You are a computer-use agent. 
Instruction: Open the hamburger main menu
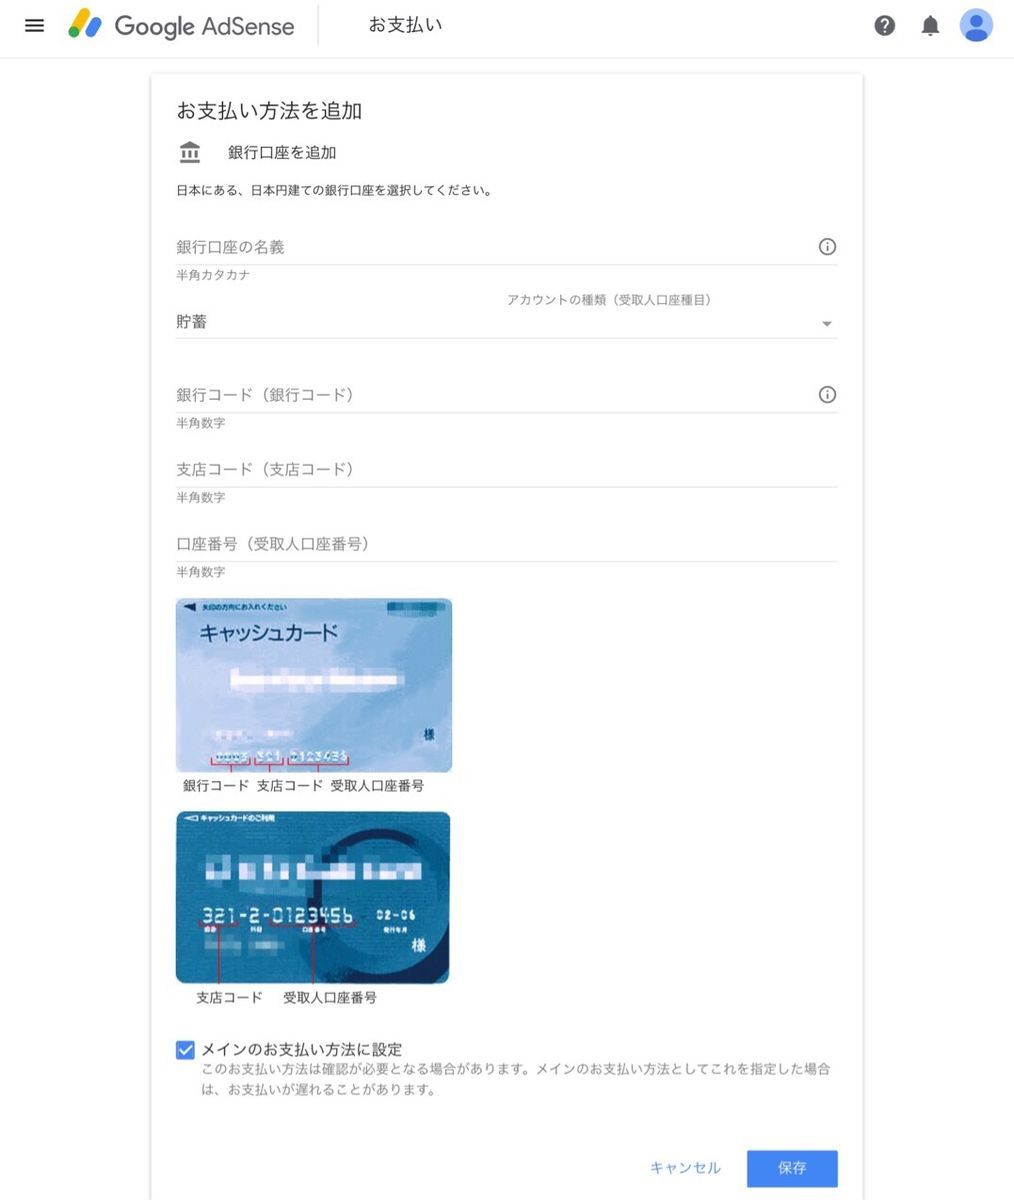coord(35,26)
